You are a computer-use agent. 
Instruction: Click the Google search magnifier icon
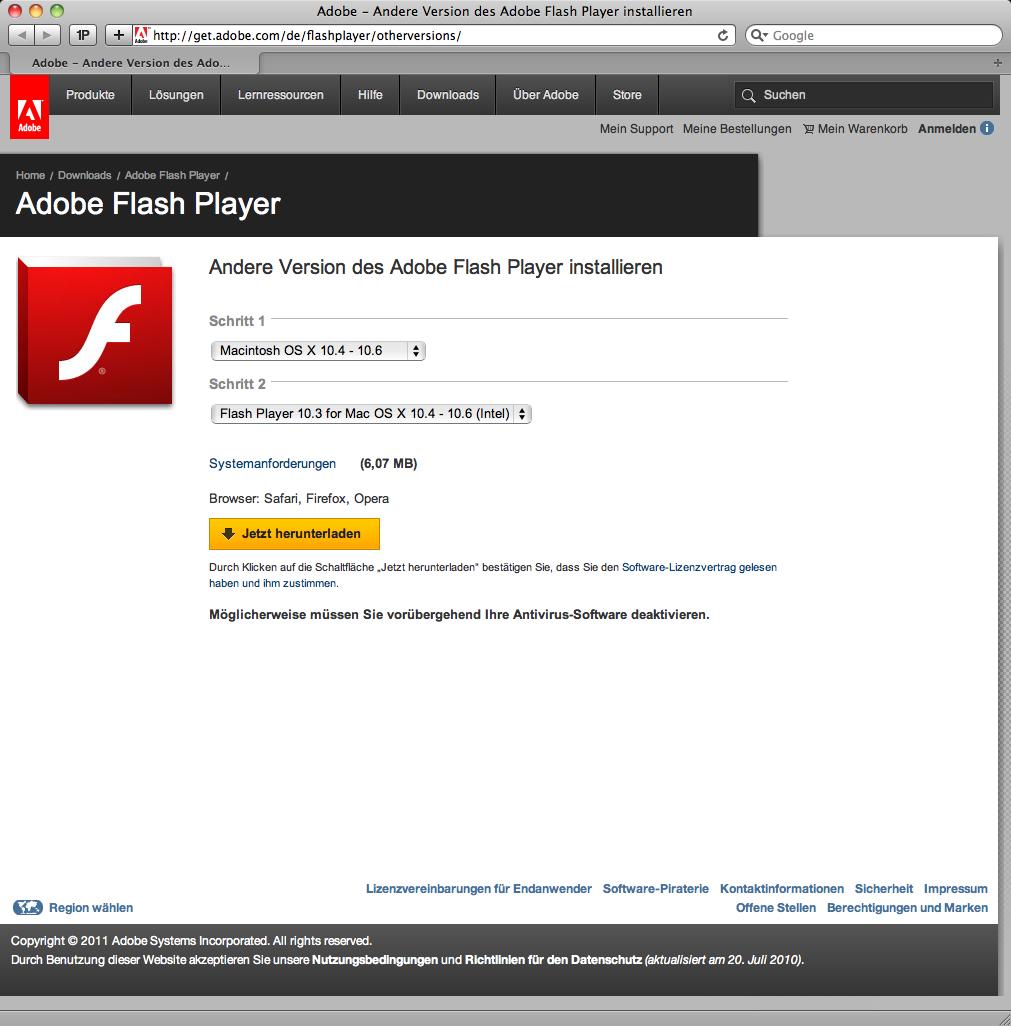[758, 35]
